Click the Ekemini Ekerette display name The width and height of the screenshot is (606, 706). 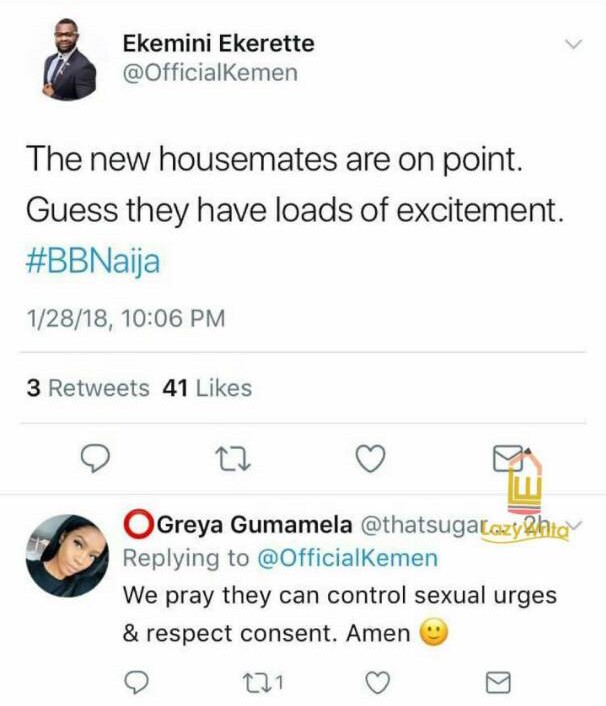point(217,43)
